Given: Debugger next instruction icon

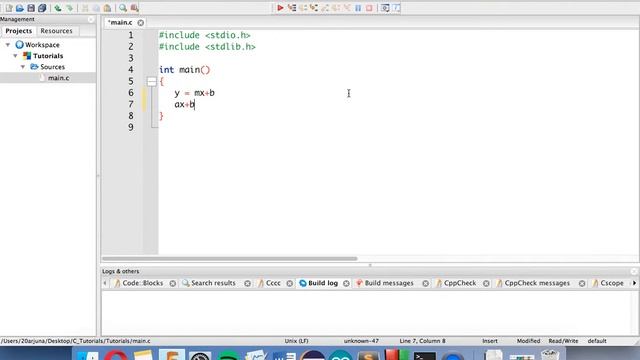Looking at the screenshot, I should tap(336, 8).
